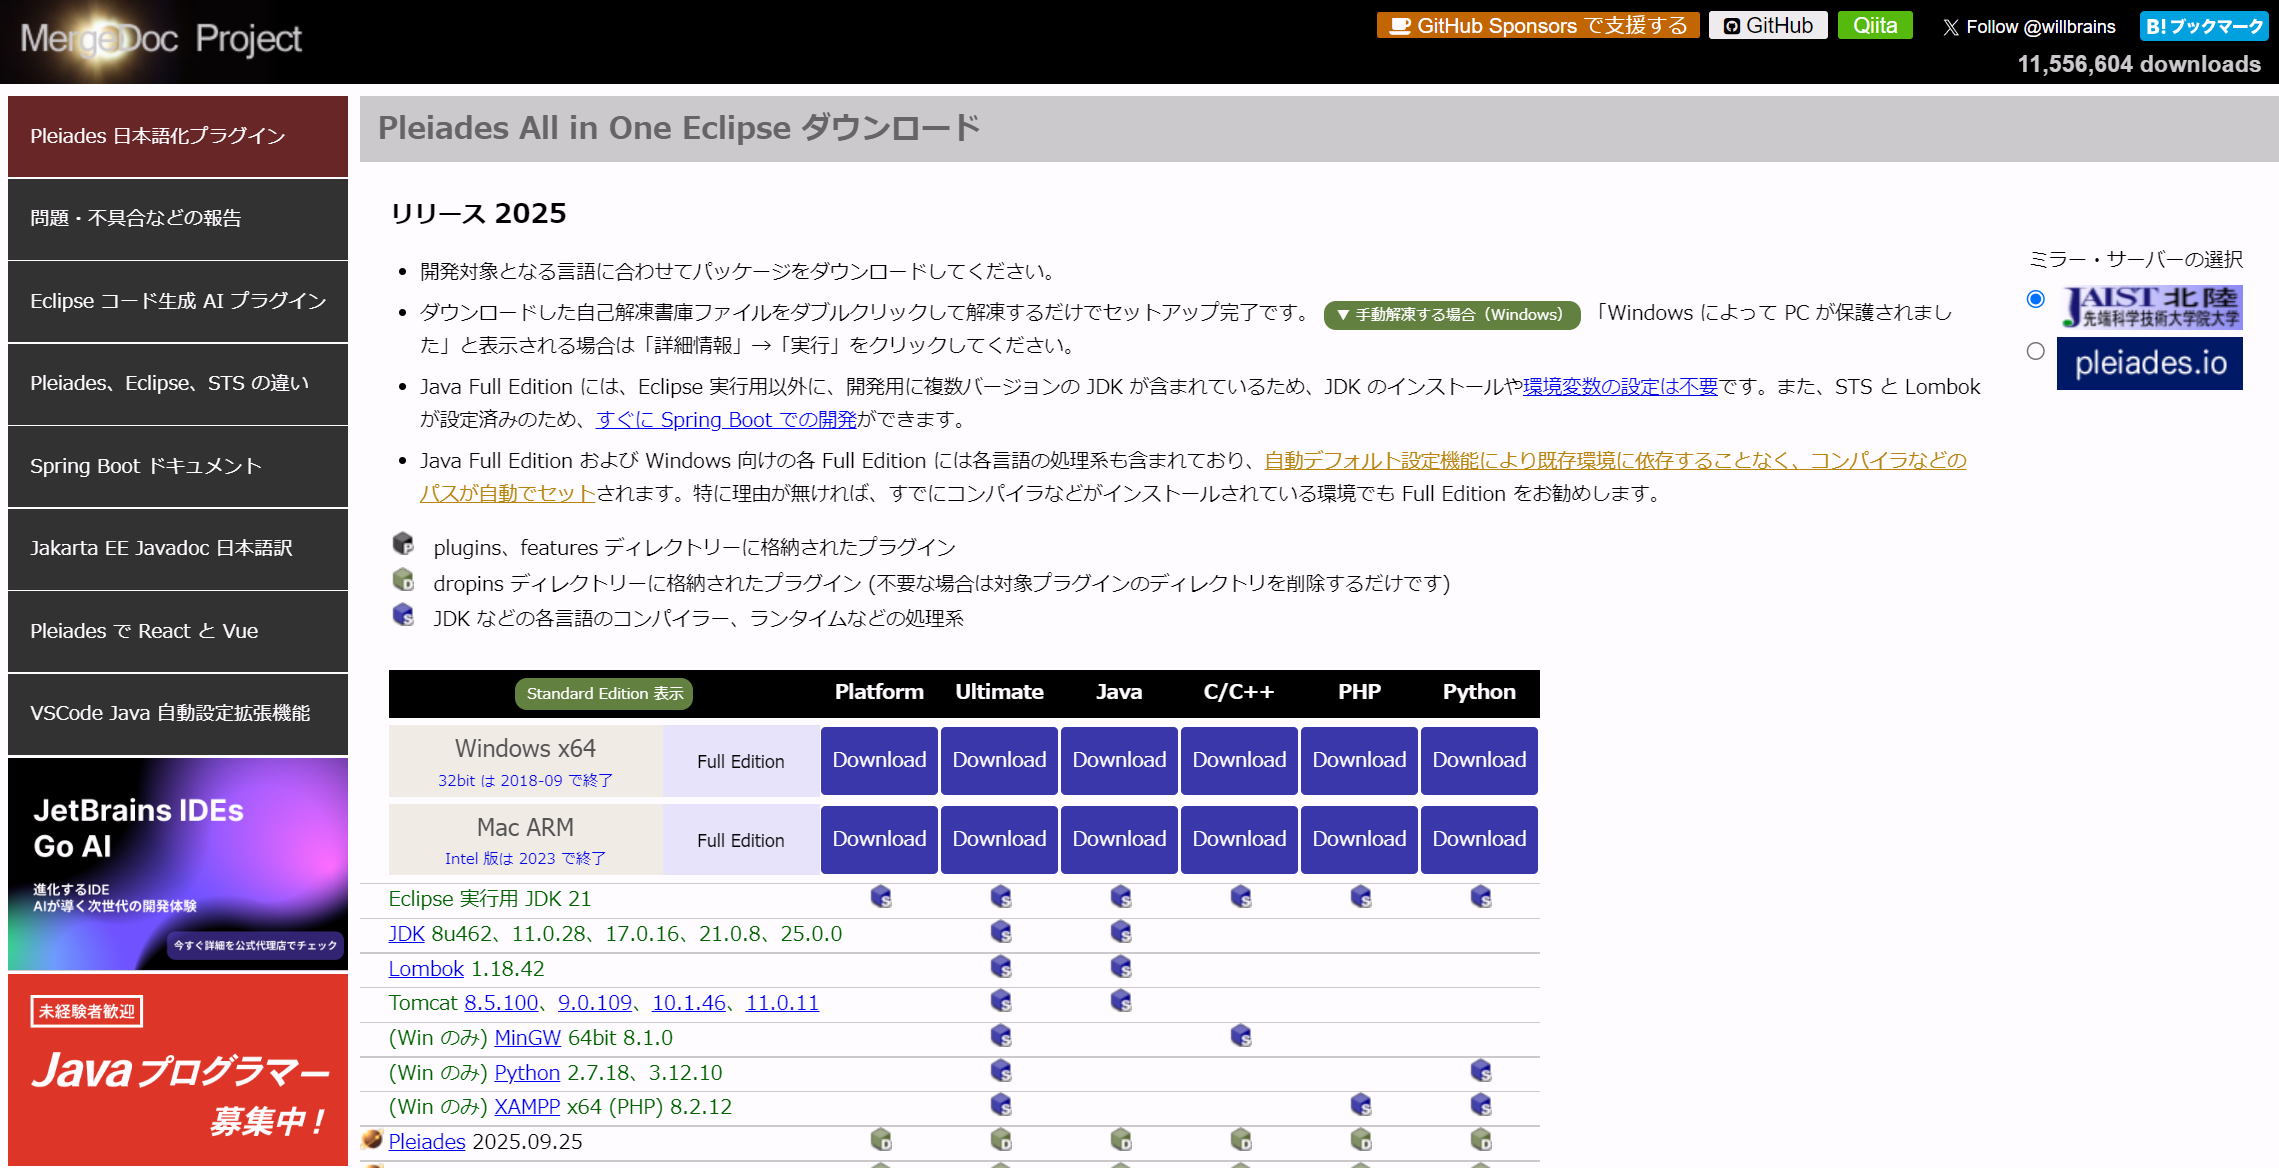This screenshot has height=1168, width=2279.
Task: Click the Python icon in the Python column of the Python 2.7.18 row
Action: coord(1481,1071)
